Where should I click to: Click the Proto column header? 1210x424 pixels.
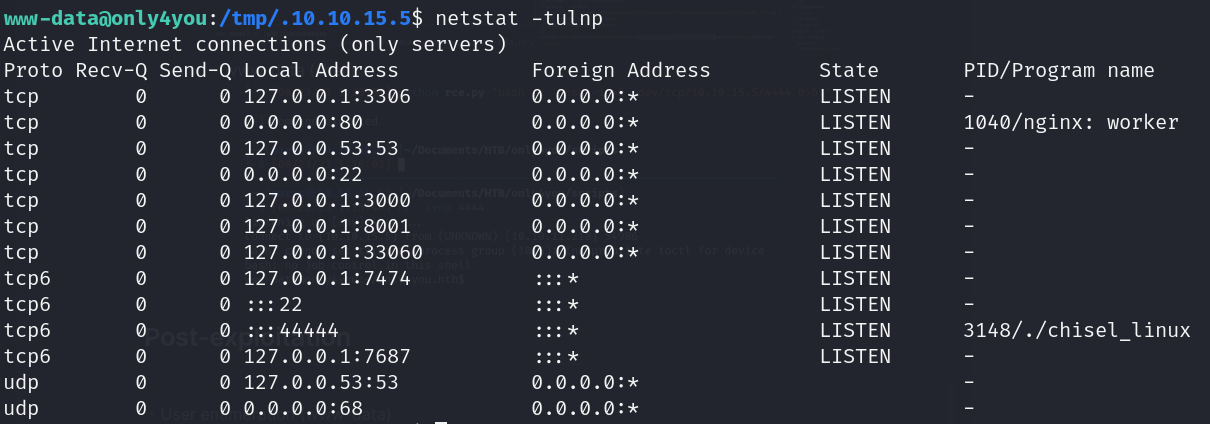click(34, 71)
